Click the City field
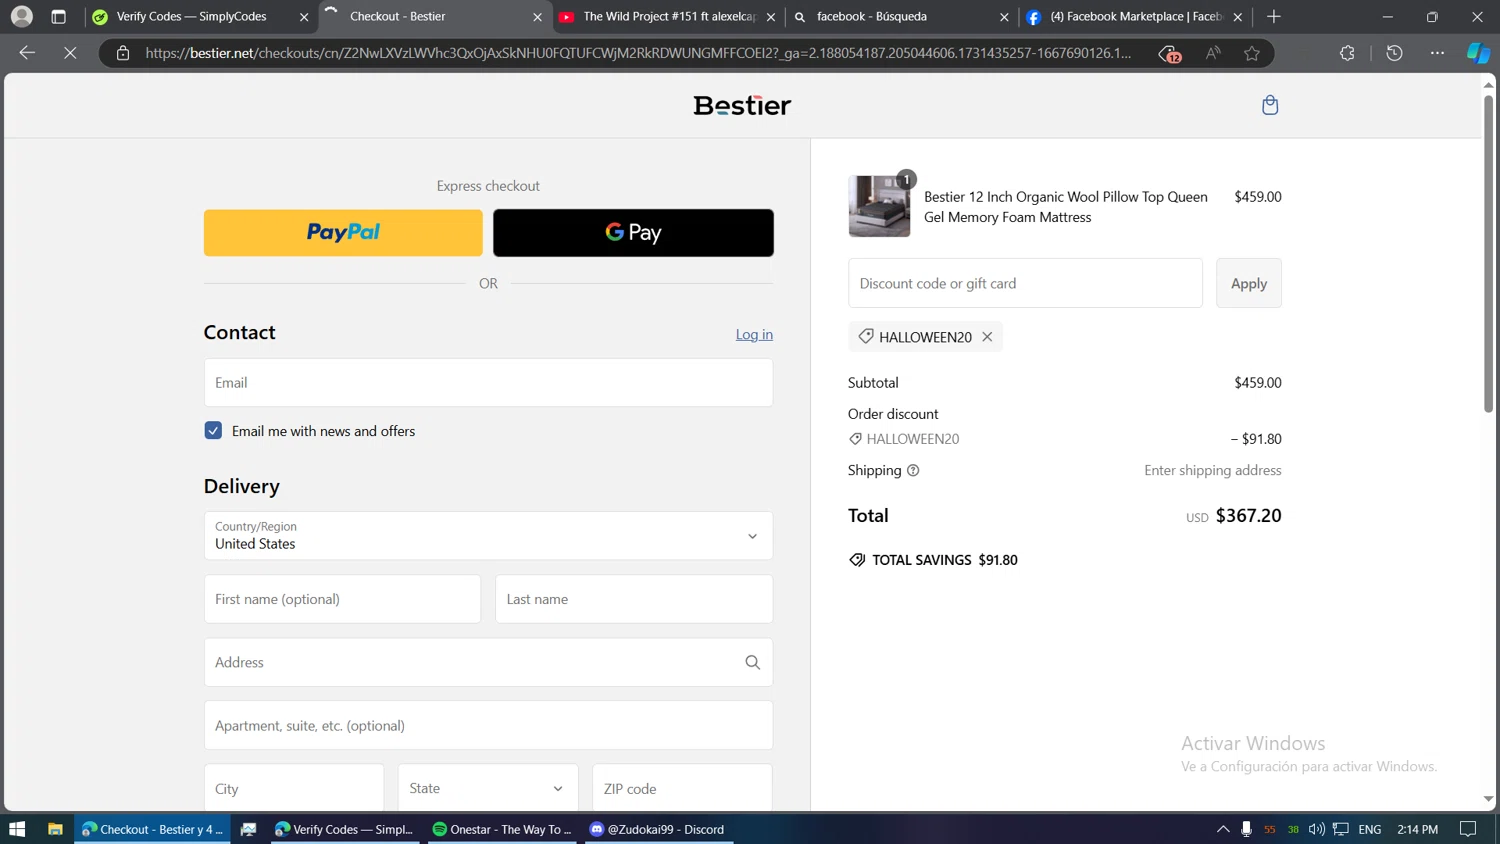Image resolution: width=1500 pixels, height=844 pixels. pos(294,788)
